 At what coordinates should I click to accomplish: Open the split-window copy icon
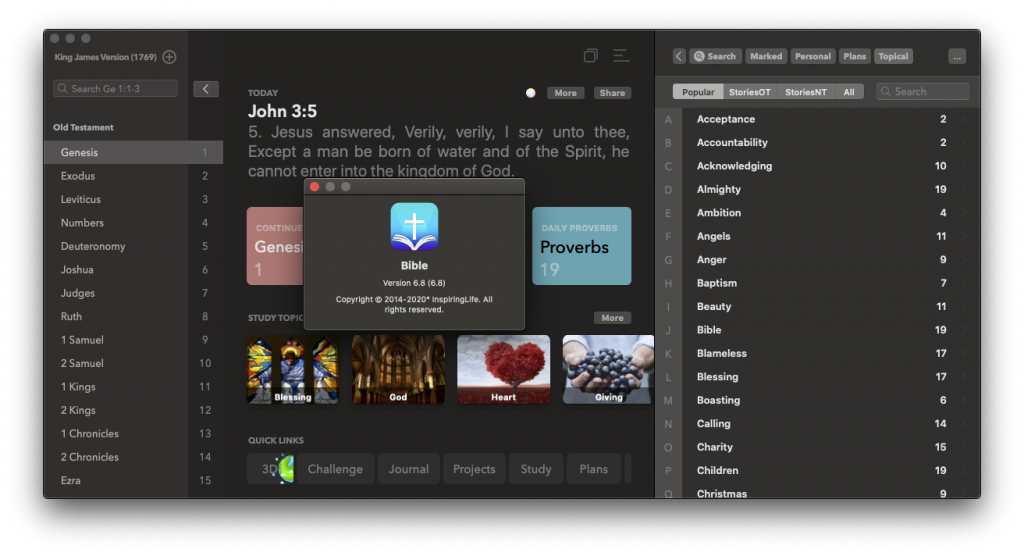590,56
